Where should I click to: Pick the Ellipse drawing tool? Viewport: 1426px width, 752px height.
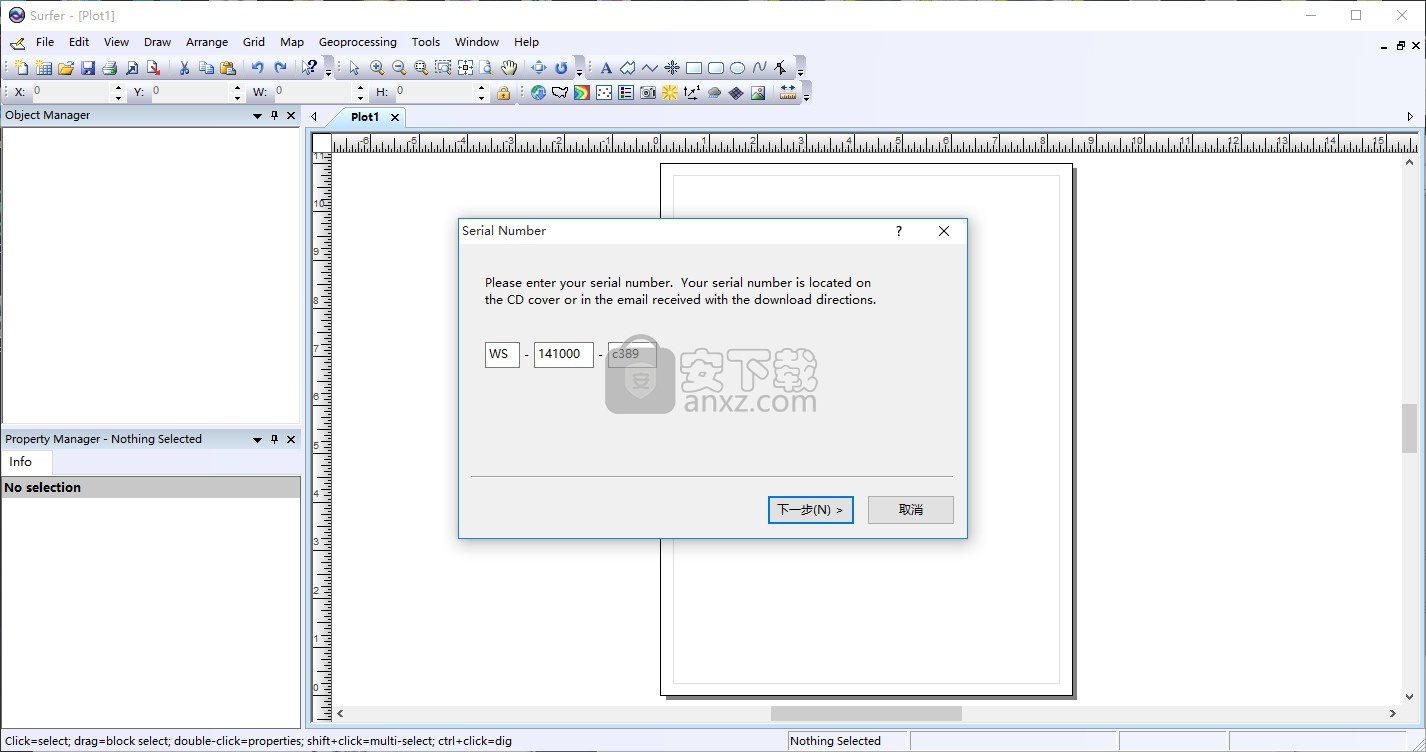click(738, 68)
